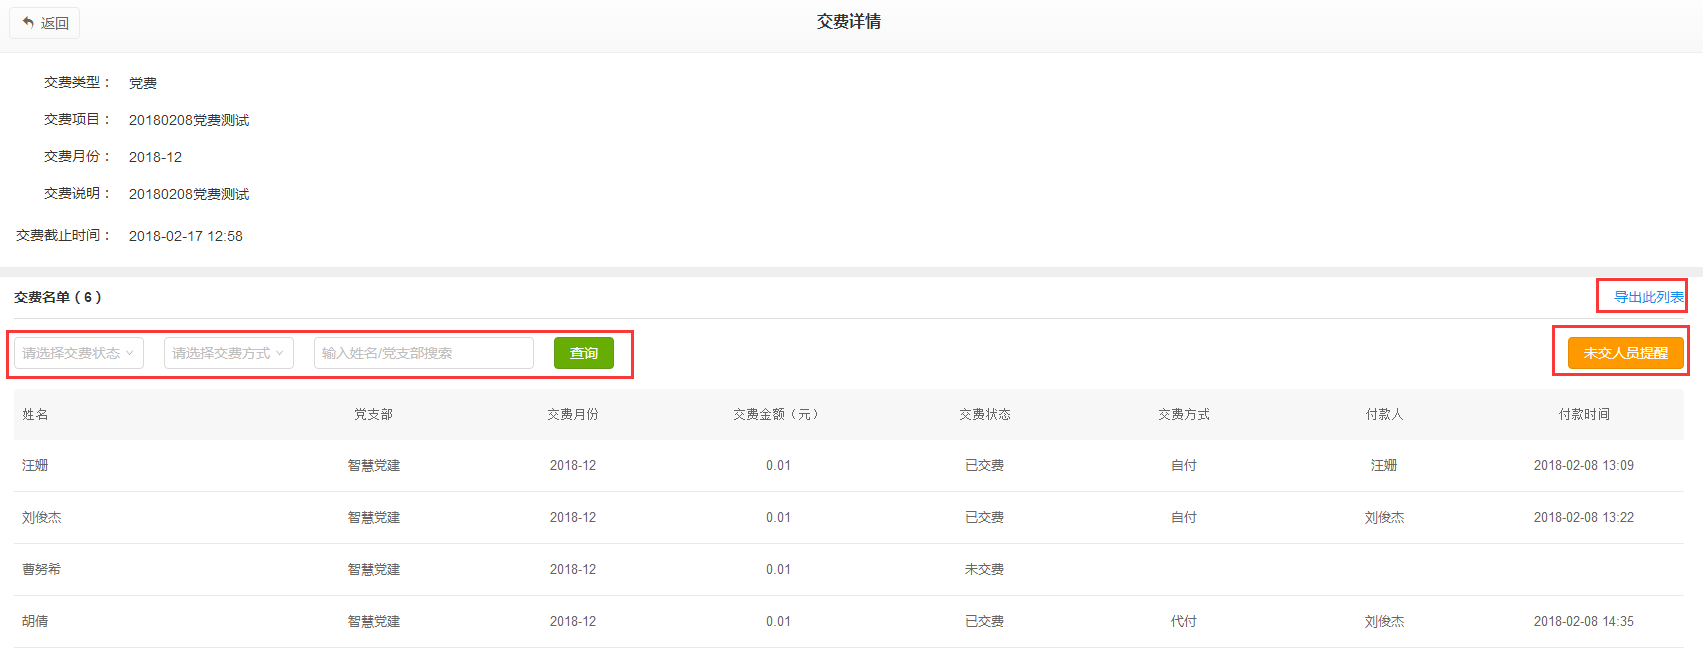Click the payer 刘俊杰 in 胡倩's row
The height and width of the screenshot is (654, 1703).
coord(1385,621)
